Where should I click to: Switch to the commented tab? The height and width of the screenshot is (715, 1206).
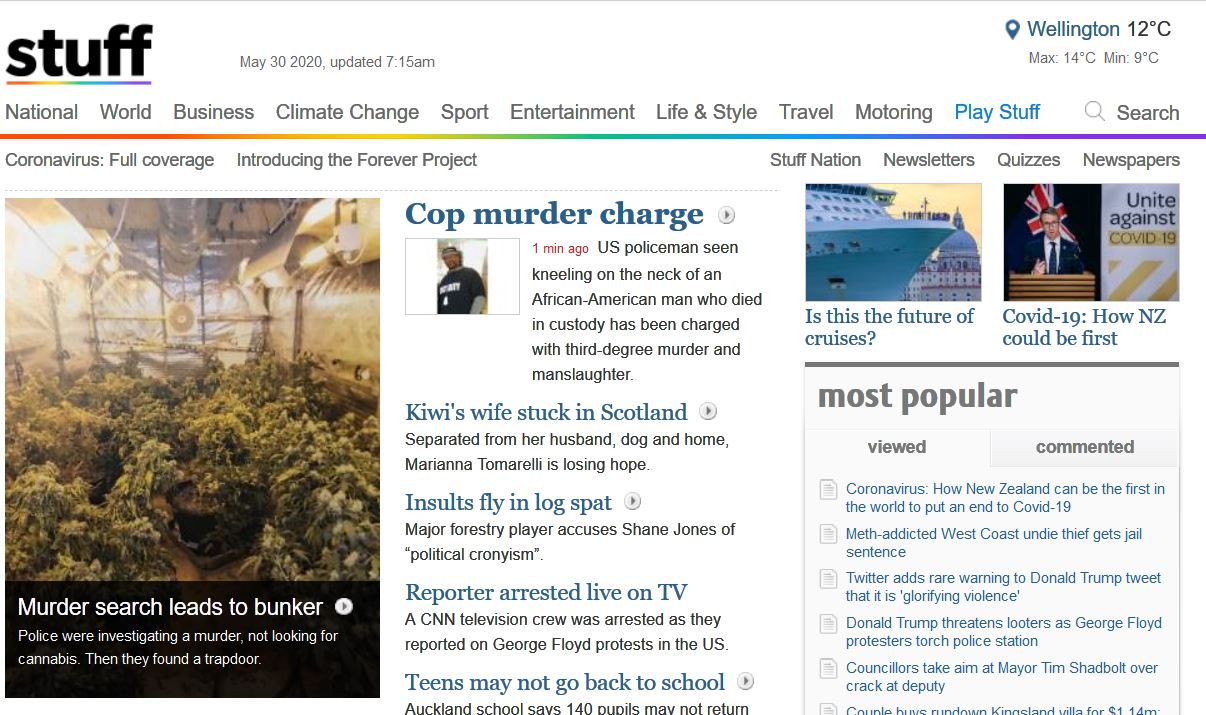[x=1085, y=447]
